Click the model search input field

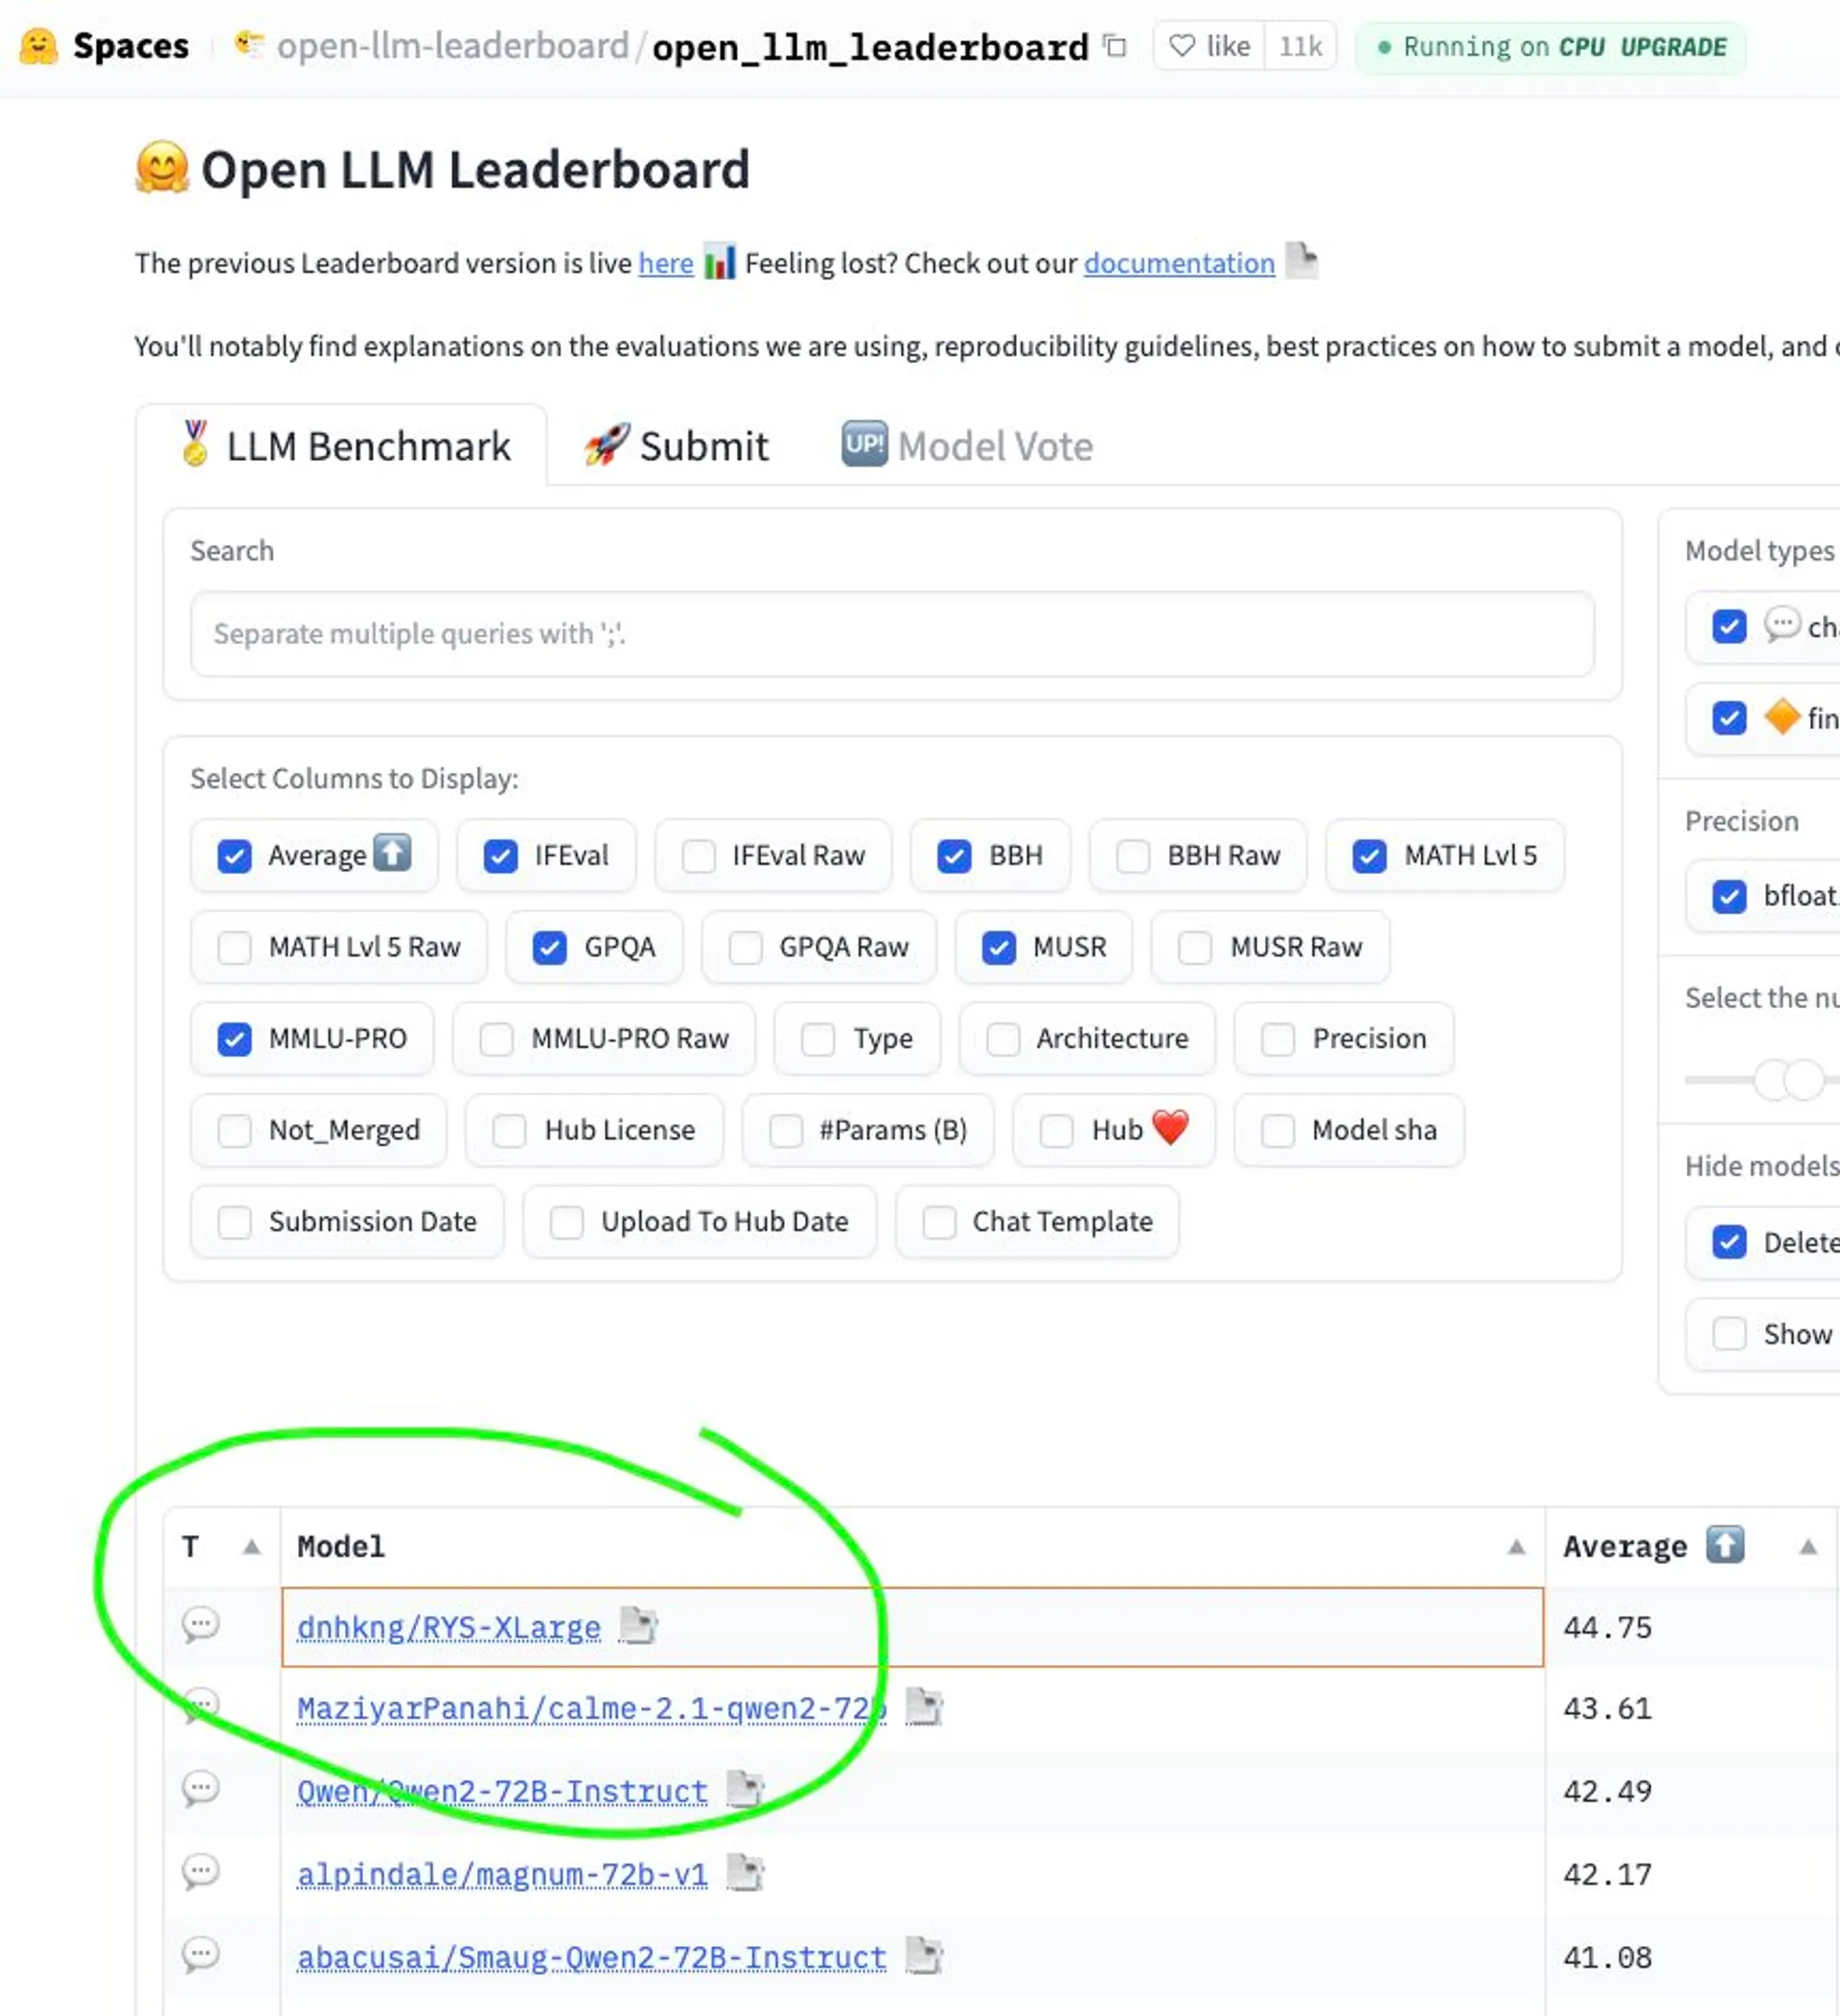click(891, 634)
